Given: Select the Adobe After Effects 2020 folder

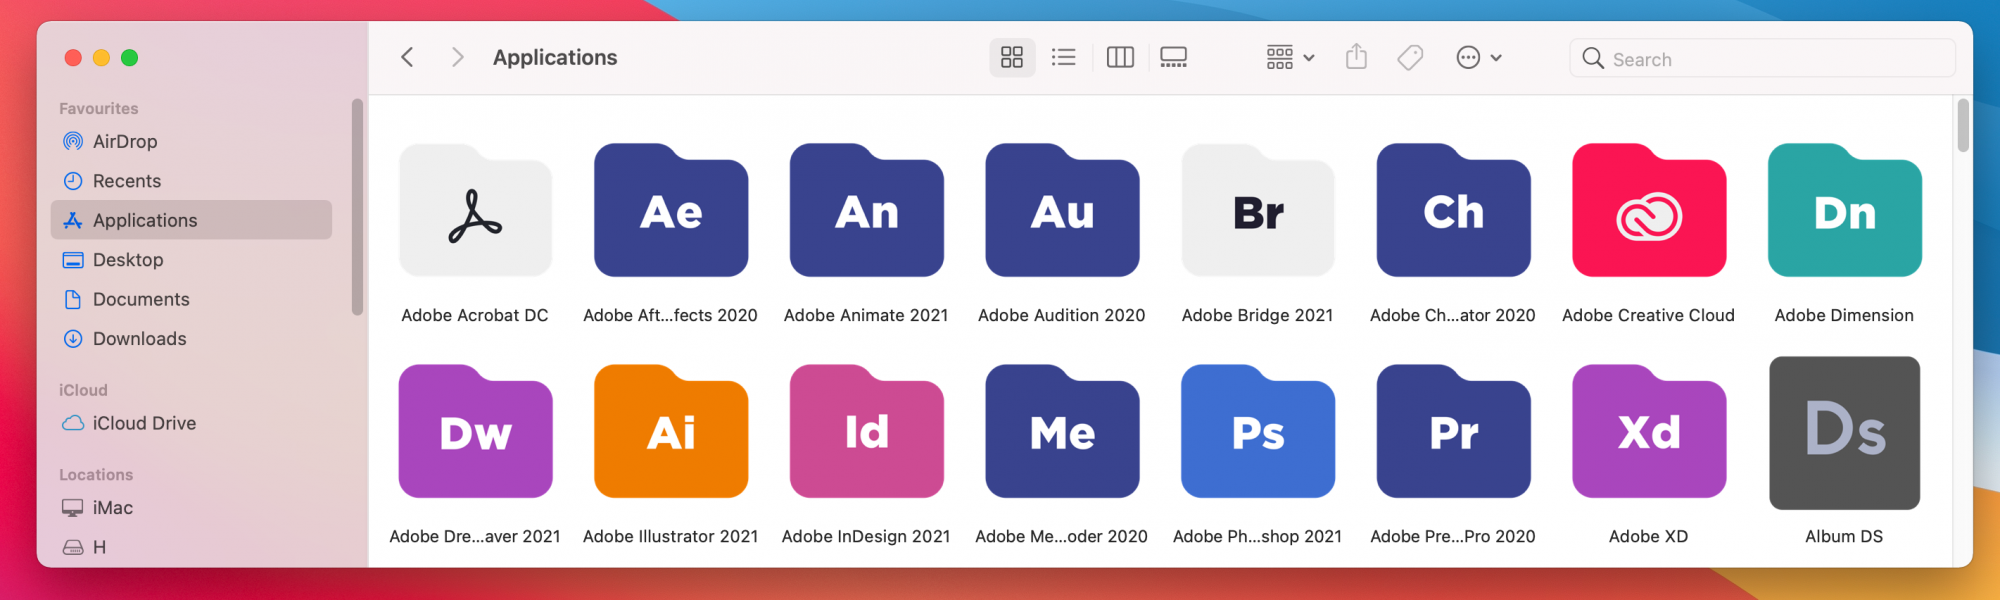Looking at the screenshot, I should (671, 213).
